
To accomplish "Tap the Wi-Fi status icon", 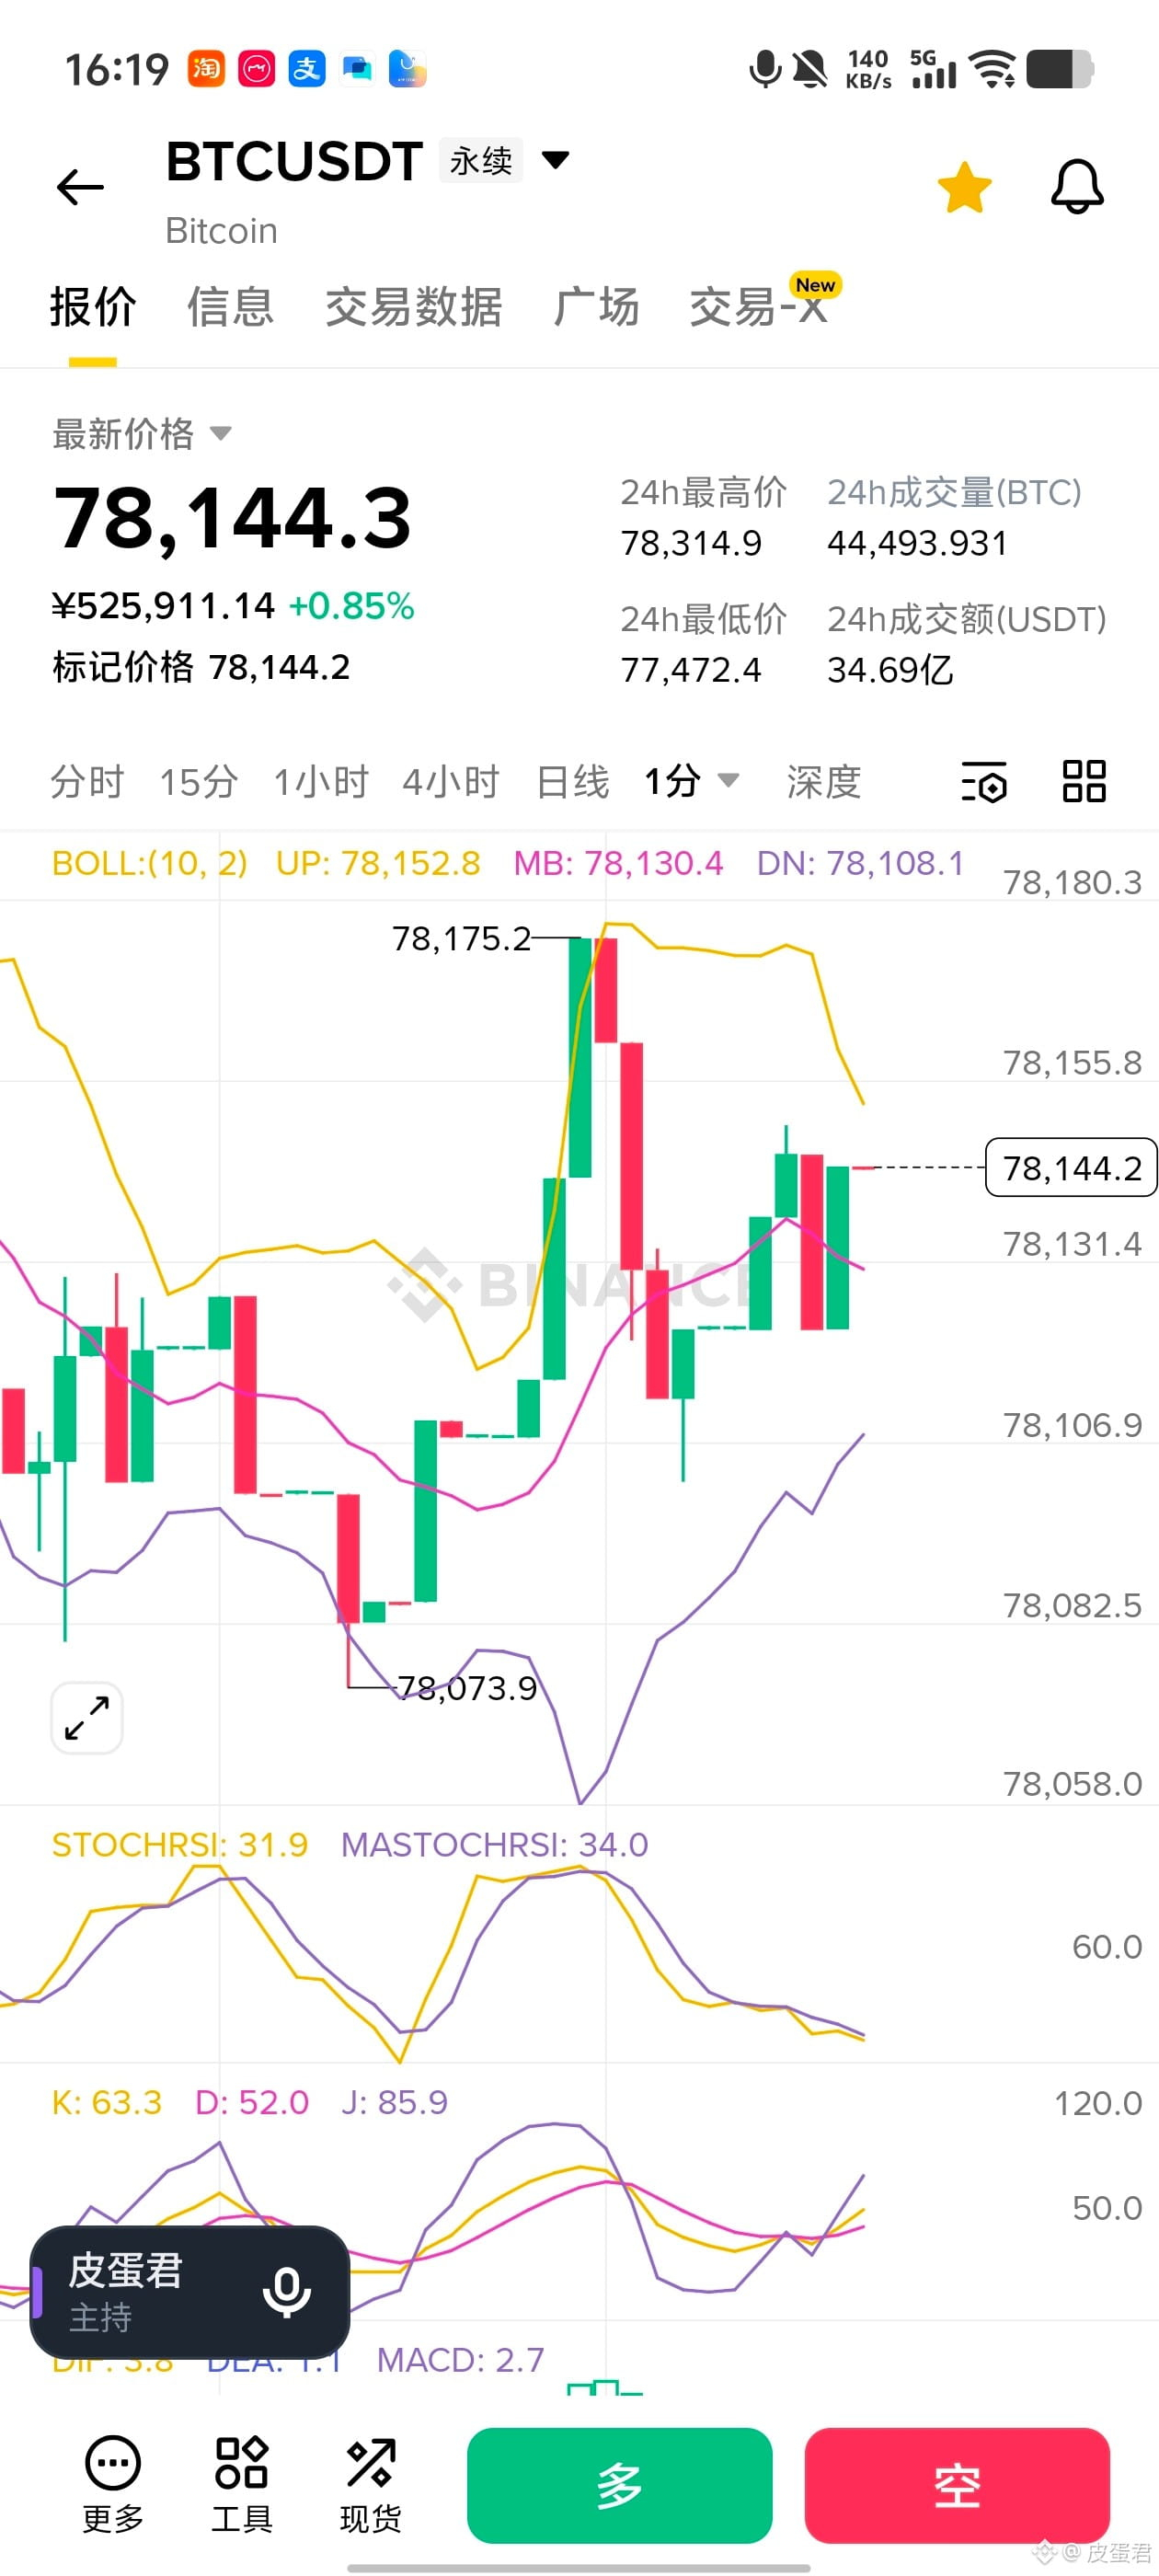I will click(993, 68).
